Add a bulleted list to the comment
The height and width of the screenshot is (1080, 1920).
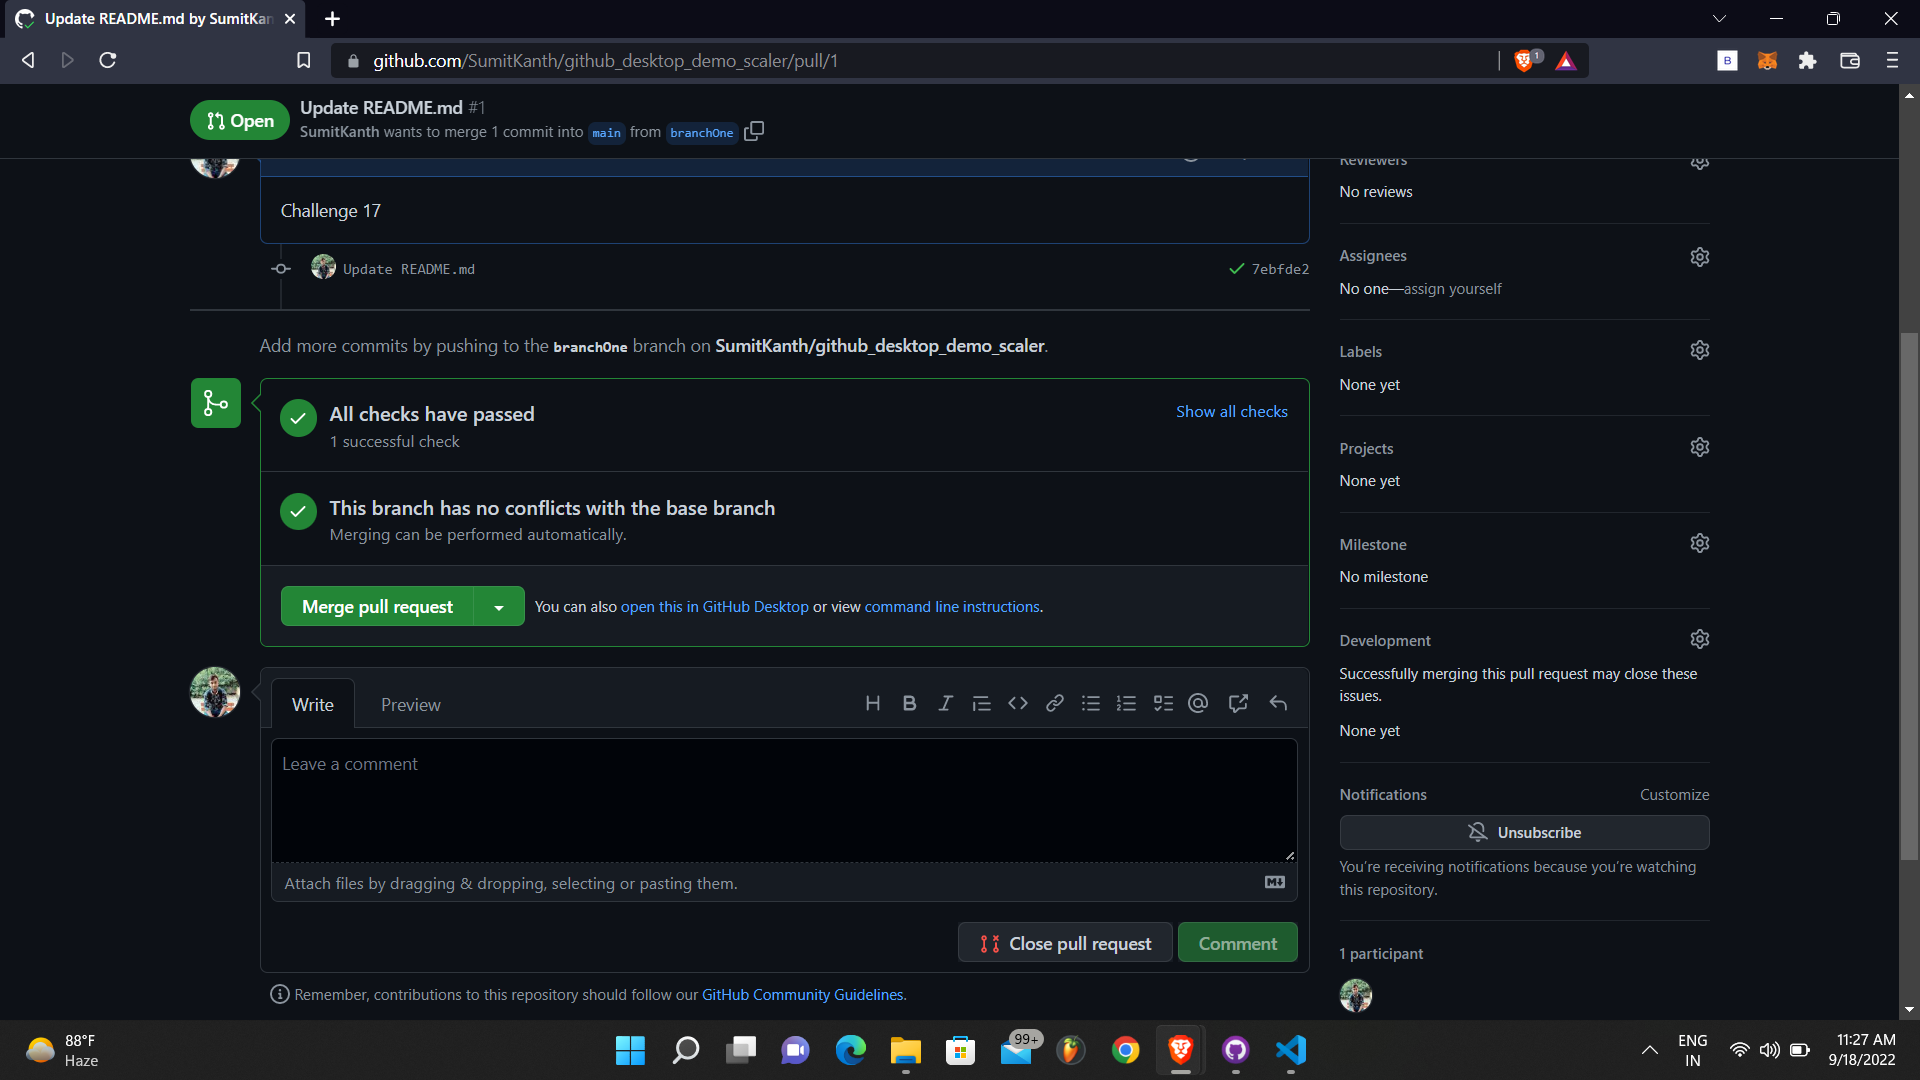pyautogui.click(x=1090, y=703)
